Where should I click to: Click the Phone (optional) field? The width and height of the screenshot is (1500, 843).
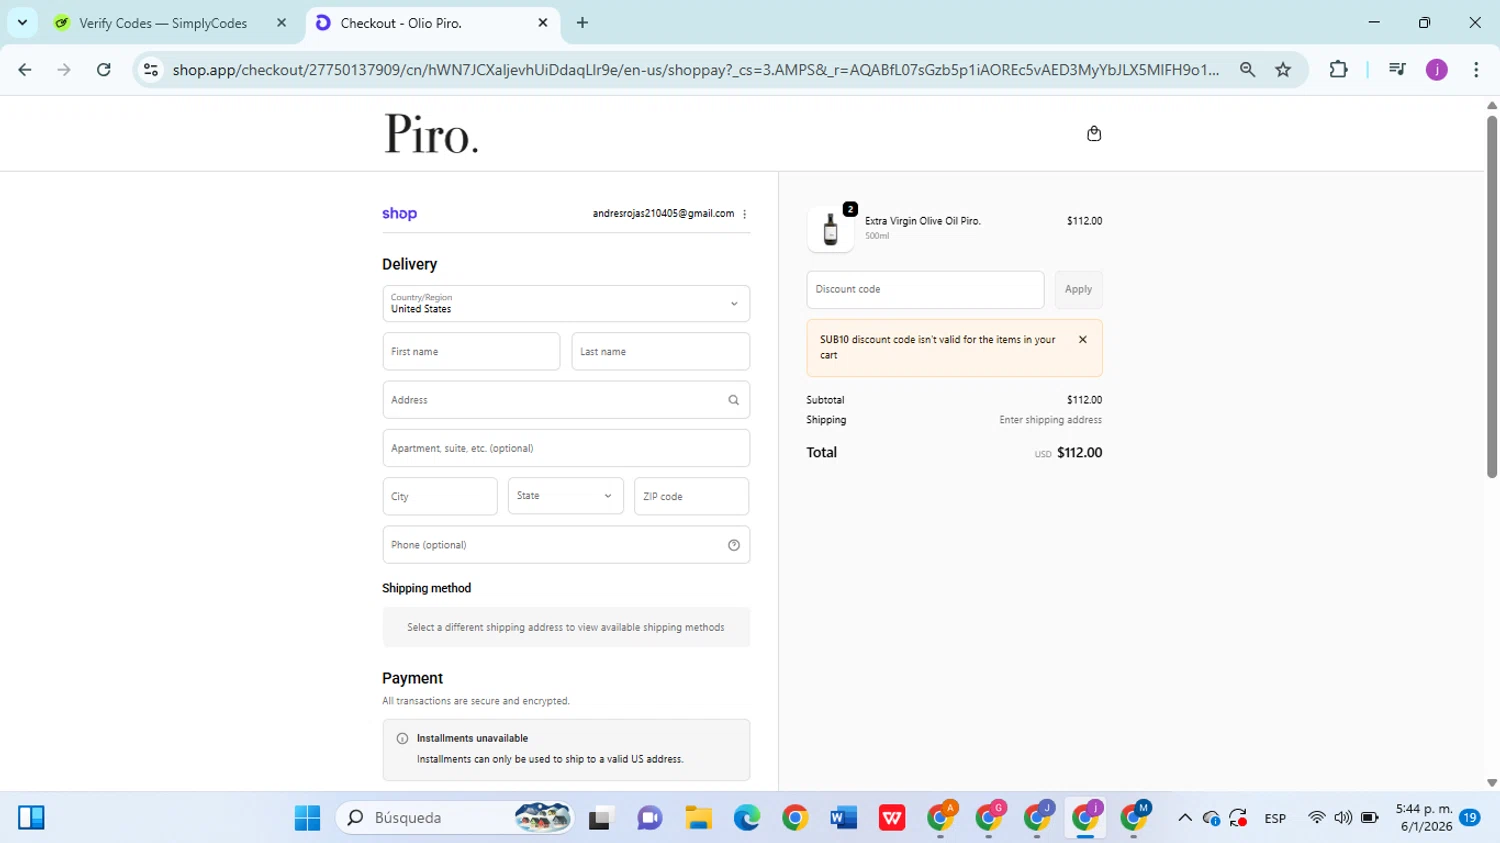coord(566,545)
